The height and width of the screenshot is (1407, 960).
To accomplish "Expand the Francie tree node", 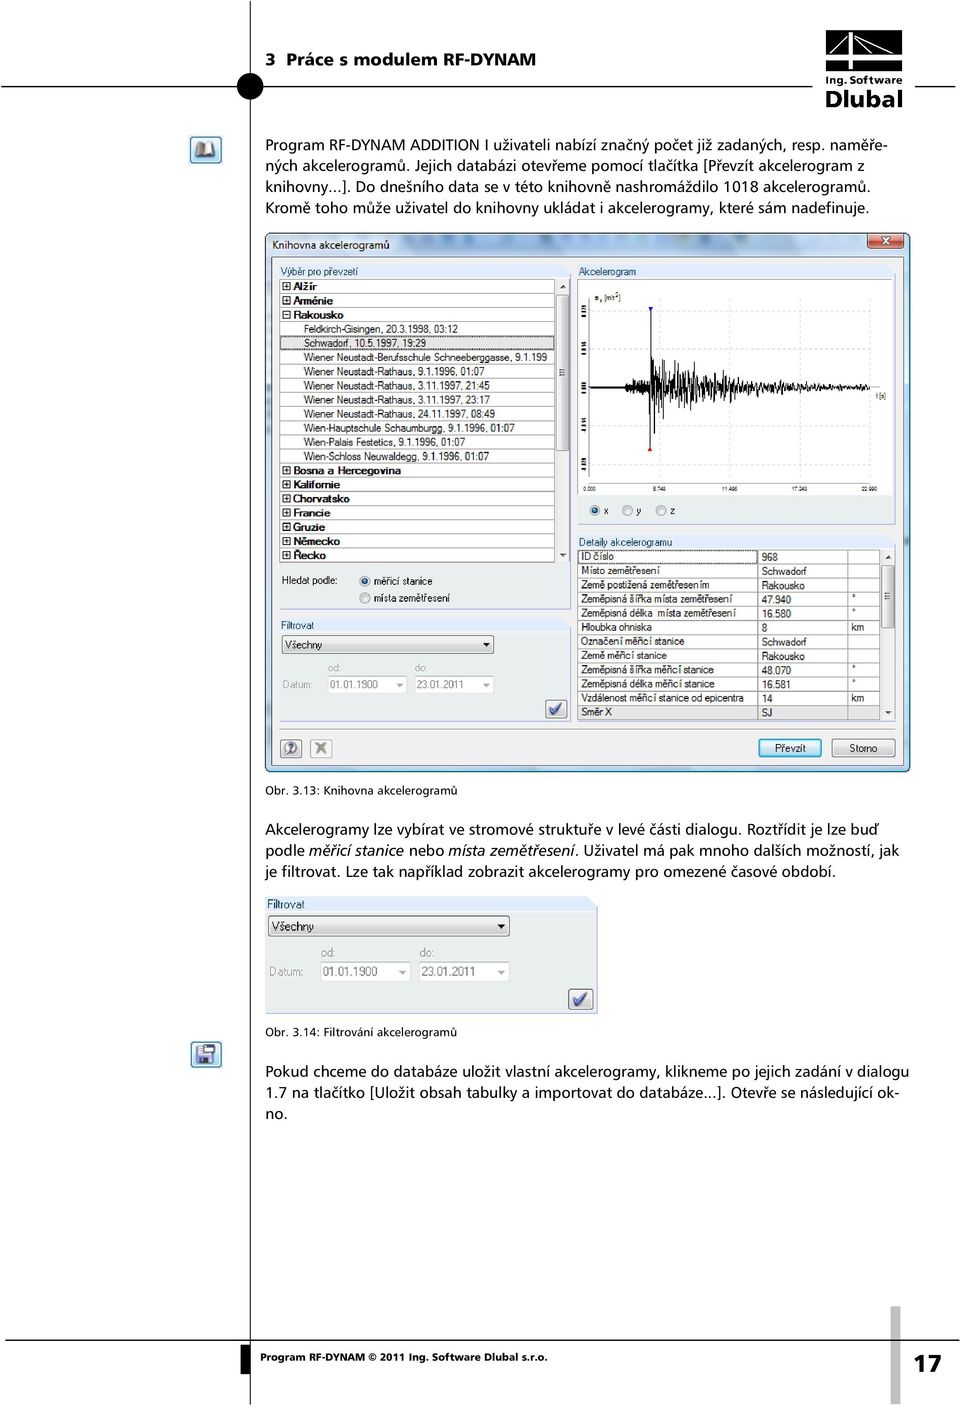I will (287, 512).
